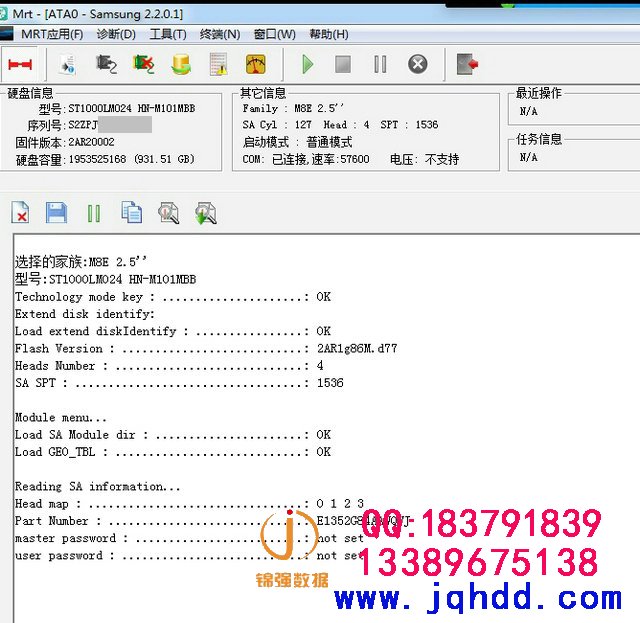Click the firmware version 2AR20002
Screen dimensions: 640x623
tap(91, 142)
